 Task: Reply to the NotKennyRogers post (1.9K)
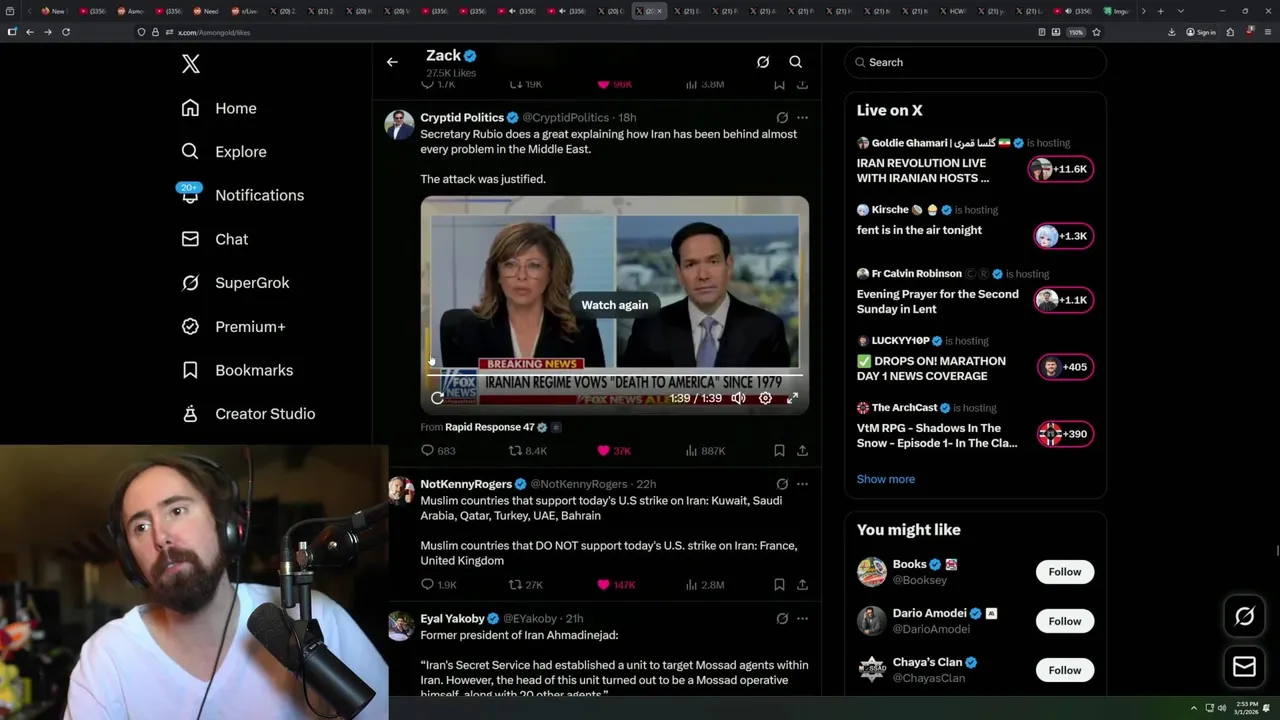click(438, 585)
